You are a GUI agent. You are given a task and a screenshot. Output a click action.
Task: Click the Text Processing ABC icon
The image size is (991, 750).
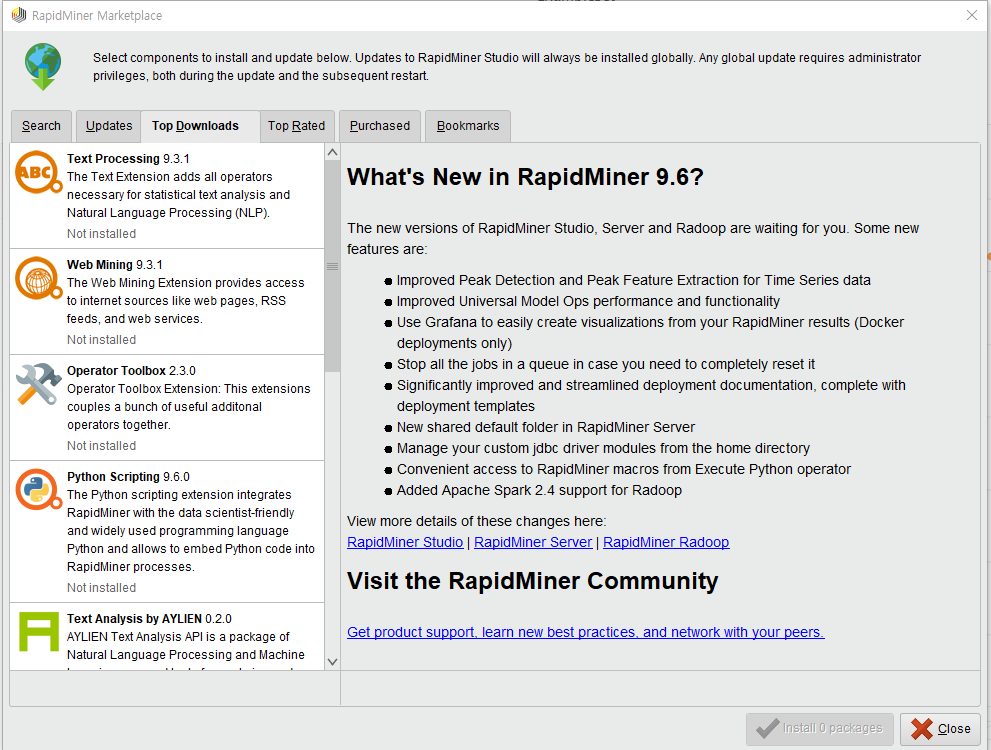[39, 172]
